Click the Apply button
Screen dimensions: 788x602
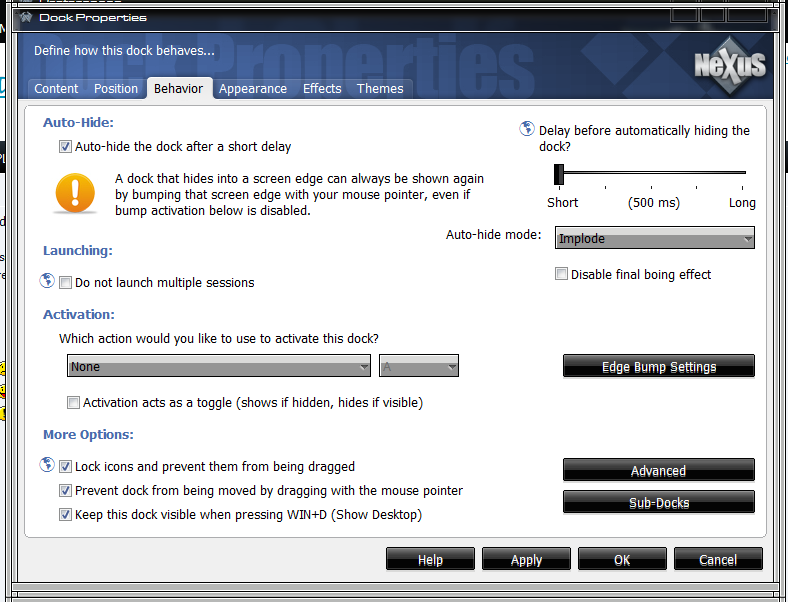pyautogui.click(x=526, y=560)
